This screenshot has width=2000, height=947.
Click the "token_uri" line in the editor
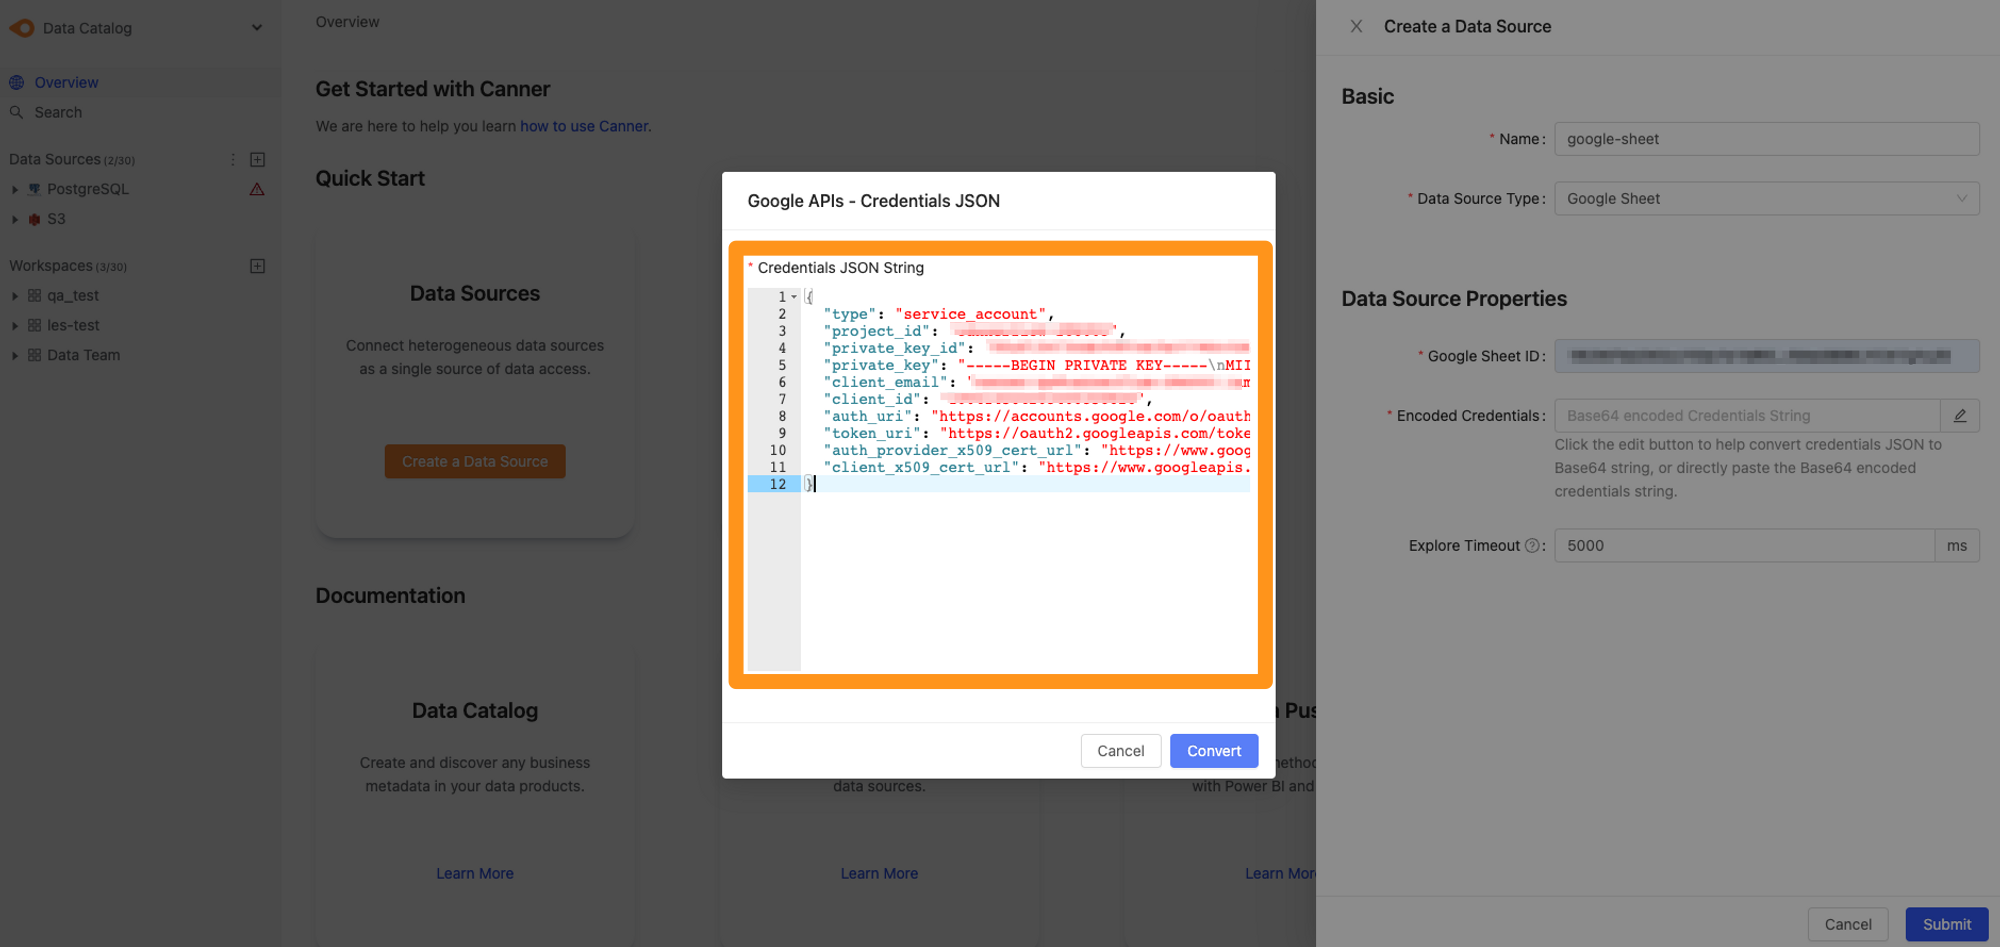tap(1036, 433)
